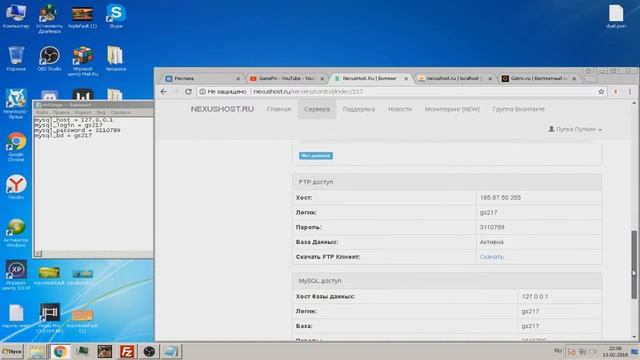Select the Игровой центр 101XP desktop shortcut
640x360 pixels.
pos(16,275)
